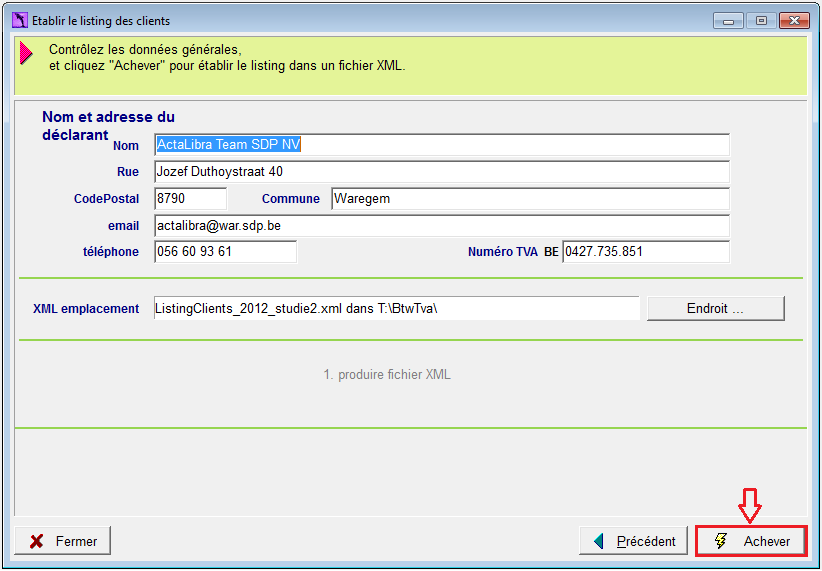Select the Rue address field
This screenshot has height=571, width=822.
tap(442, 171)
